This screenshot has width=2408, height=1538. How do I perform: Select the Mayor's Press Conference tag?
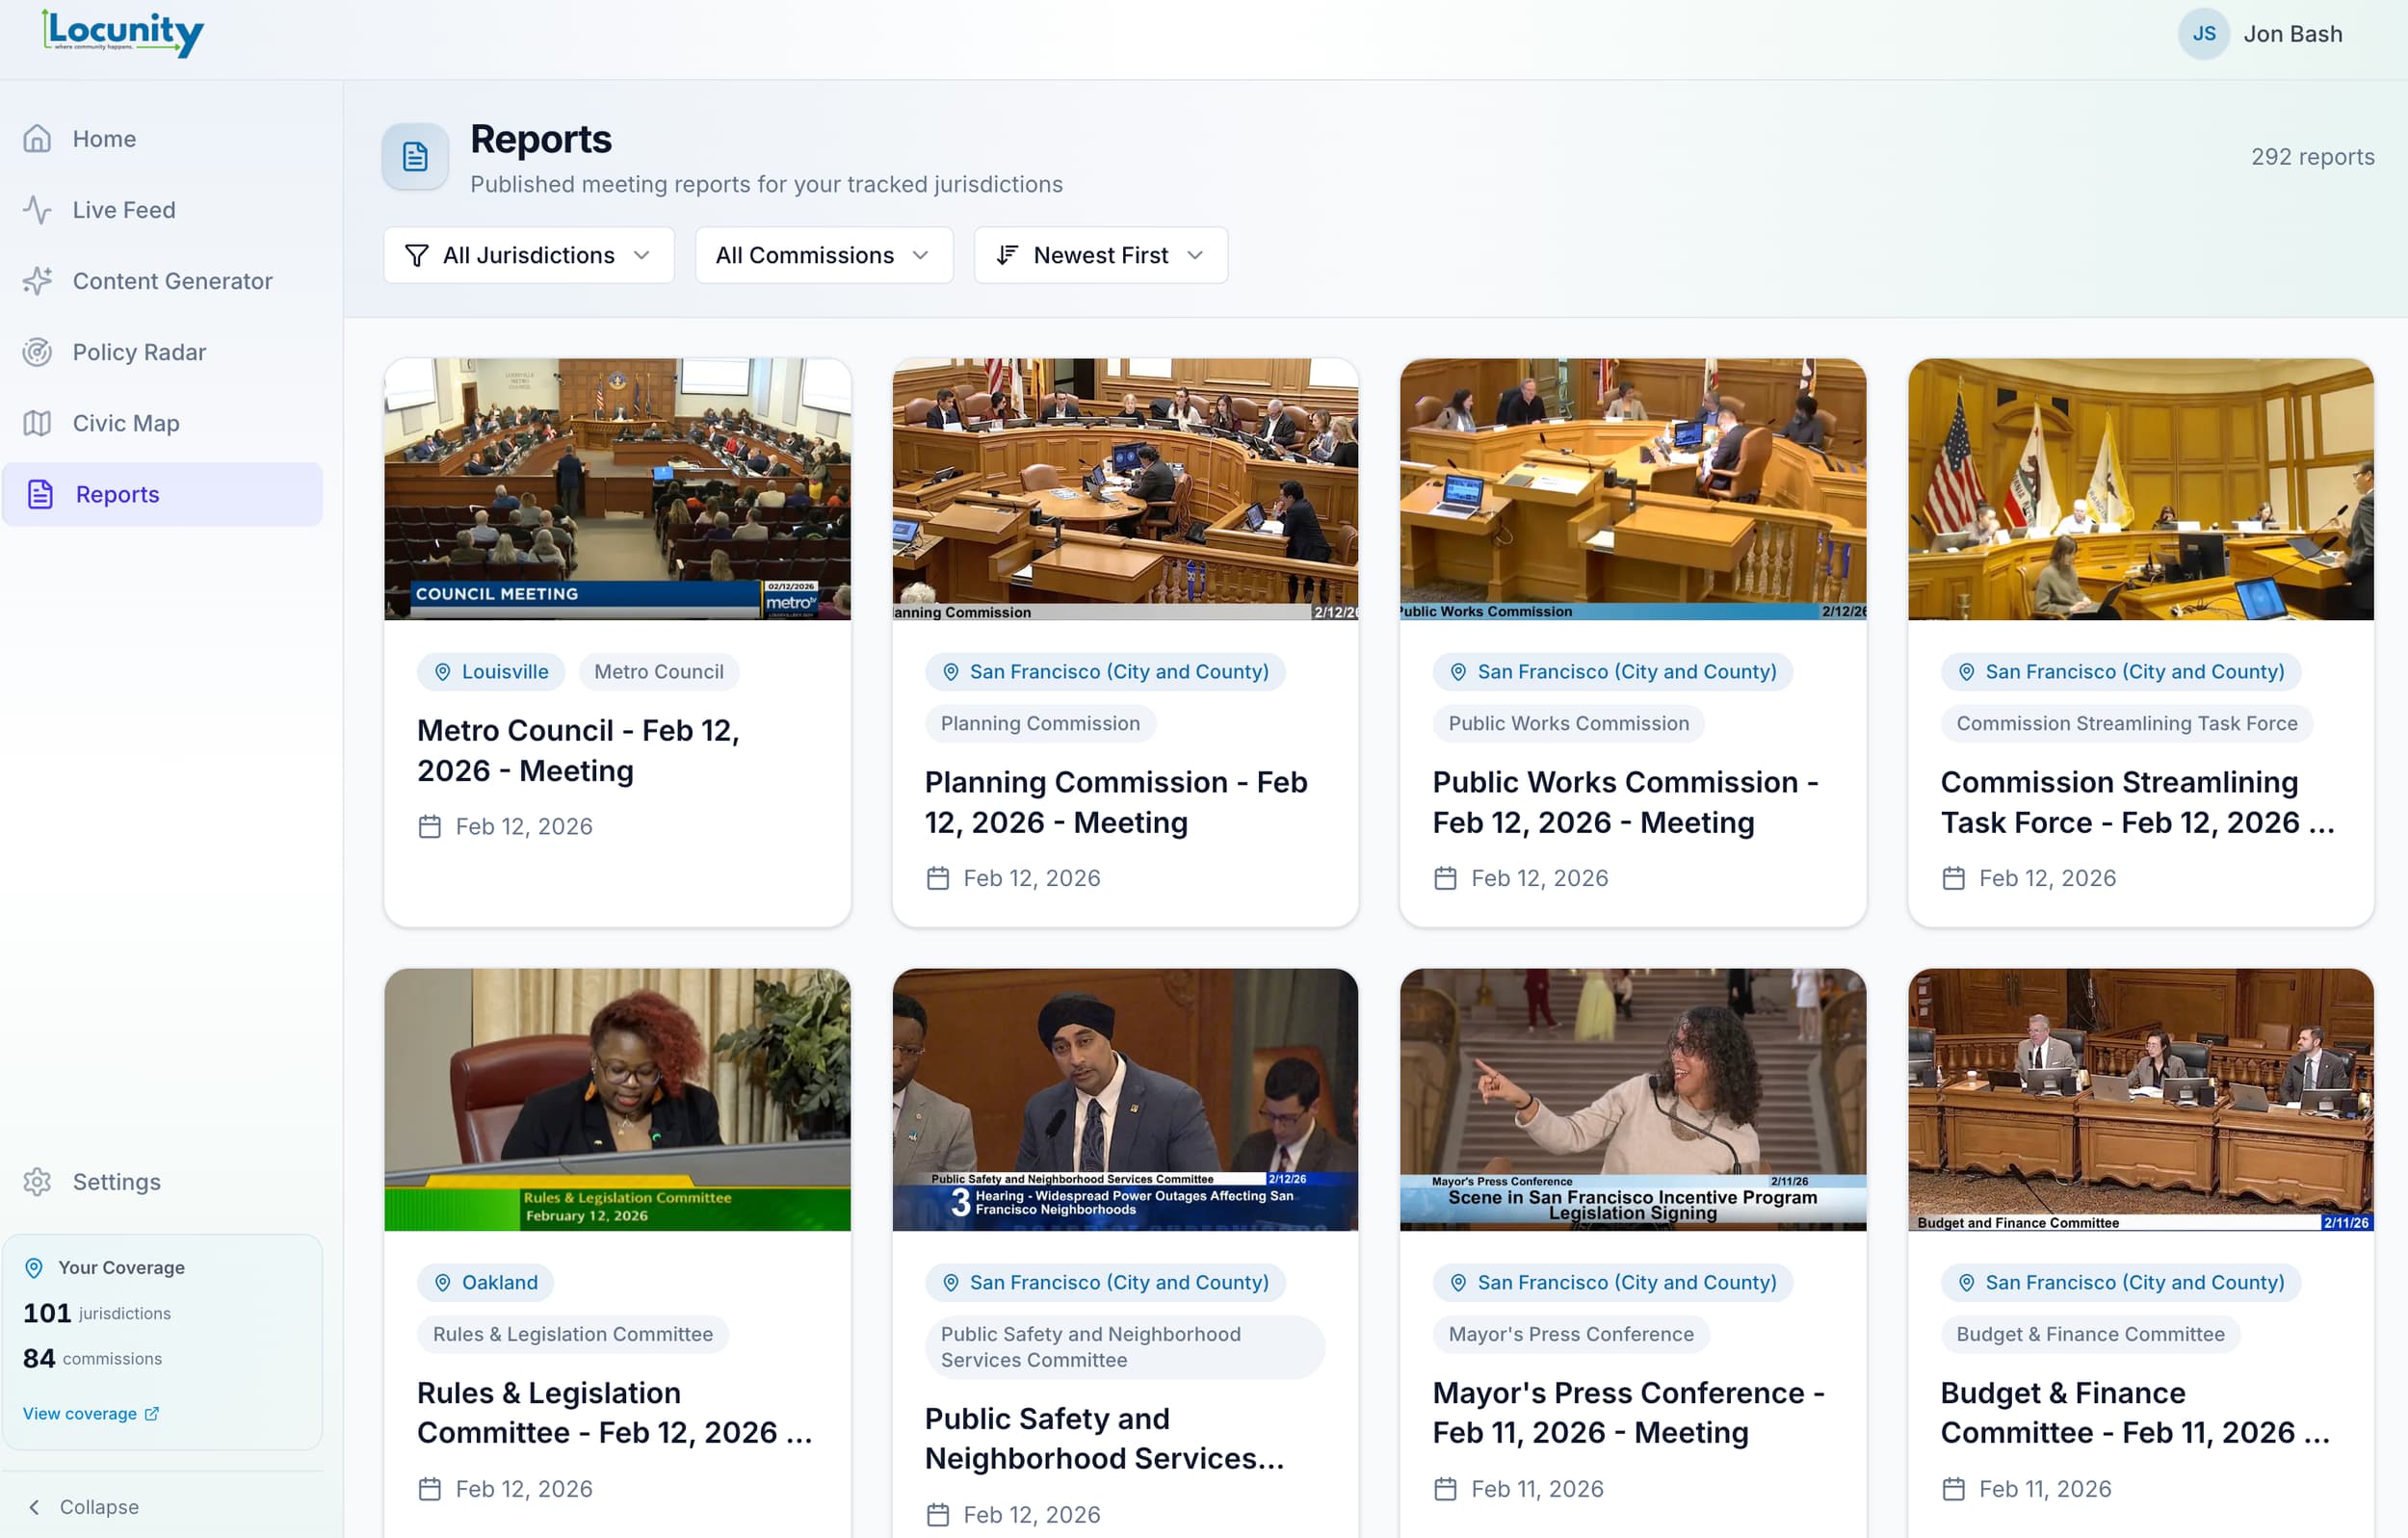click(x=1569, y=1334)
